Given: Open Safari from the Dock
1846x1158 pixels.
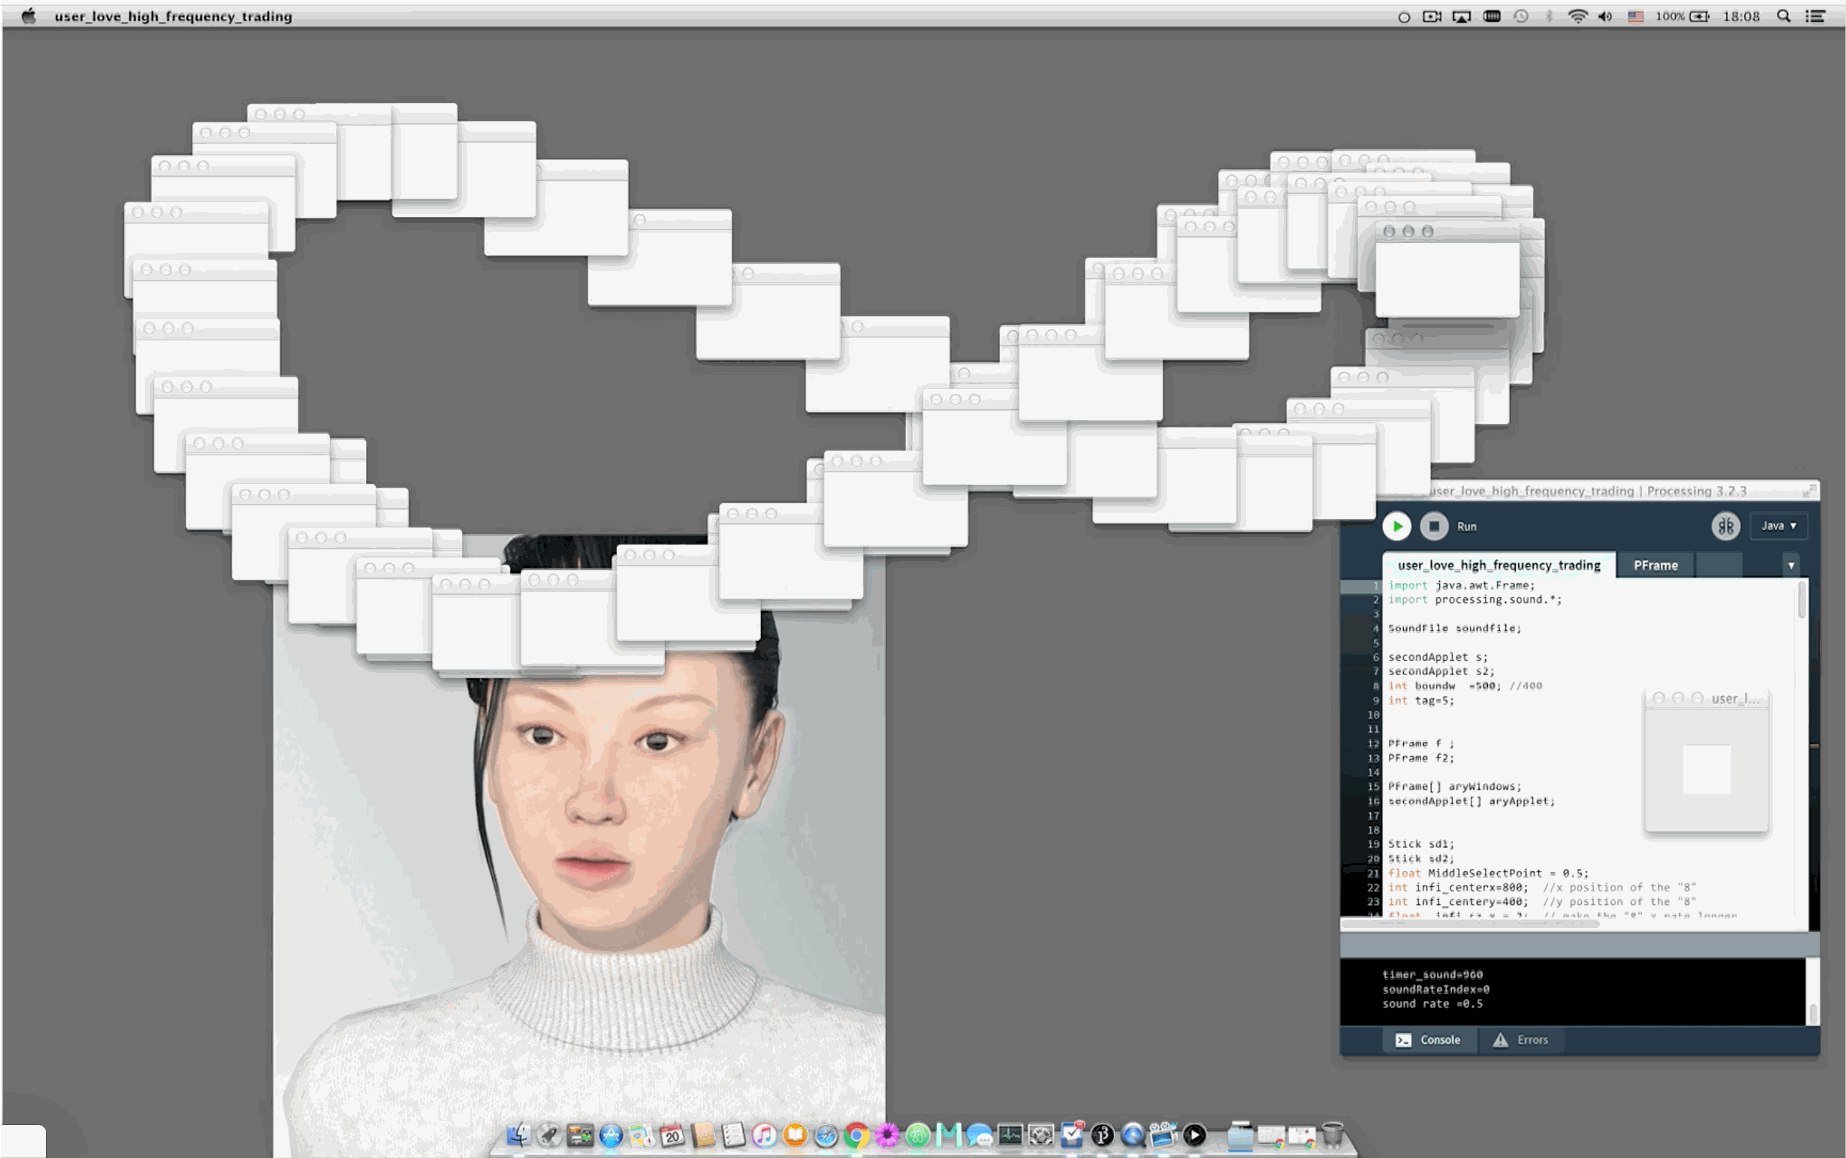Looking at the screenshot, I should click(826, 1134).
